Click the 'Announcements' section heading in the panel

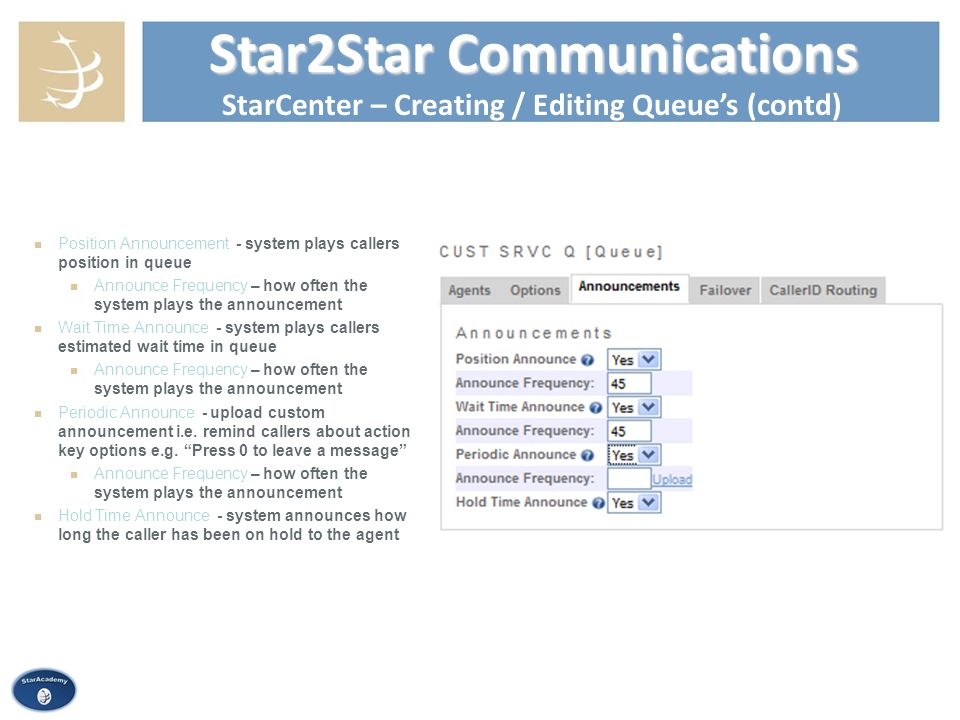click(533, 333)
